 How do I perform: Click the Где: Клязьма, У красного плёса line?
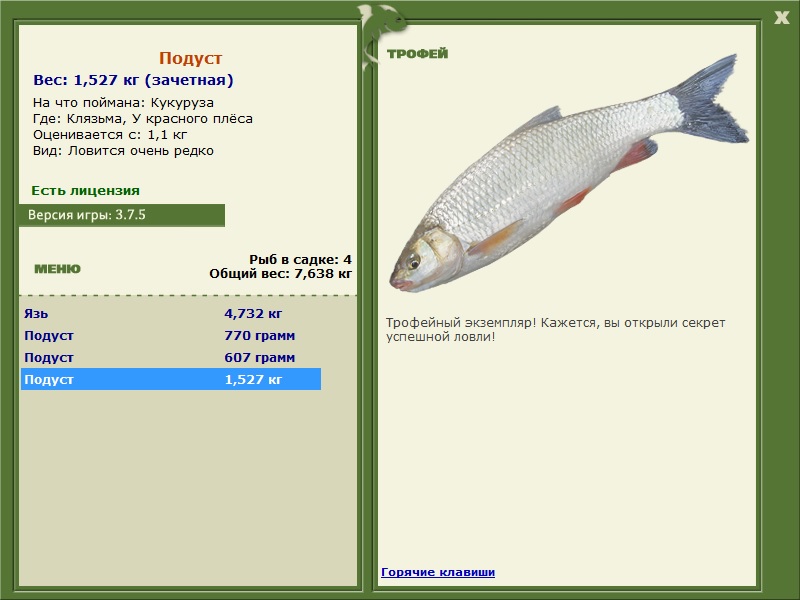143,119
